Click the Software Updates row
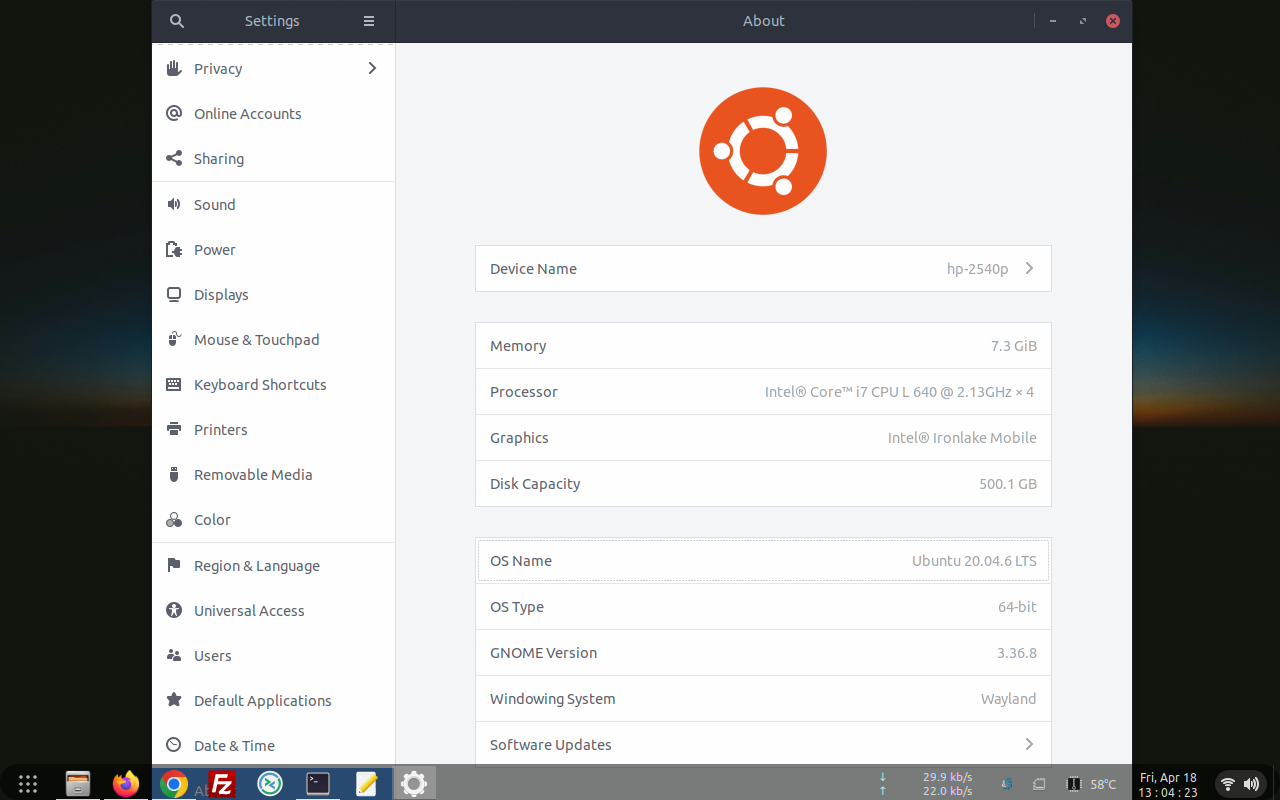1280x800 pixels. [763, 744]
